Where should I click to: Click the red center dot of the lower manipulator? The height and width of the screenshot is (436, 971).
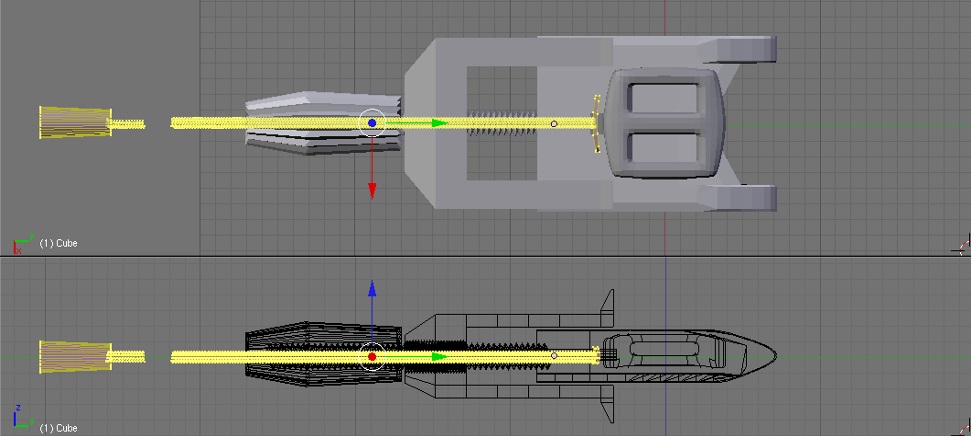372,357
